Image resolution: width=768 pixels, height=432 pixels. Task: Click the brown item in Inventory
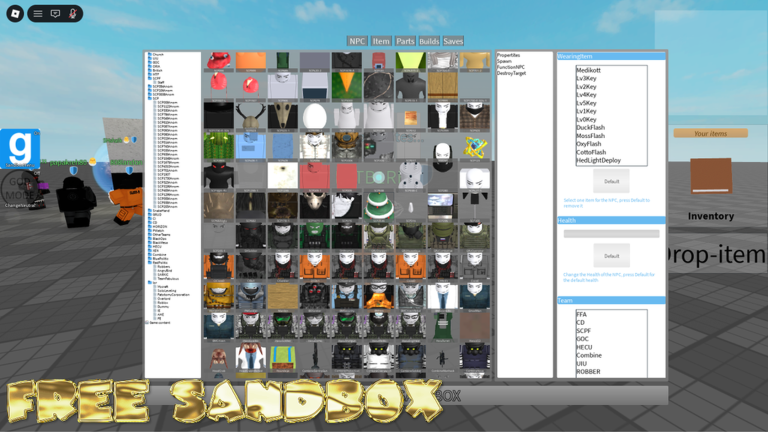click(711, 176)
